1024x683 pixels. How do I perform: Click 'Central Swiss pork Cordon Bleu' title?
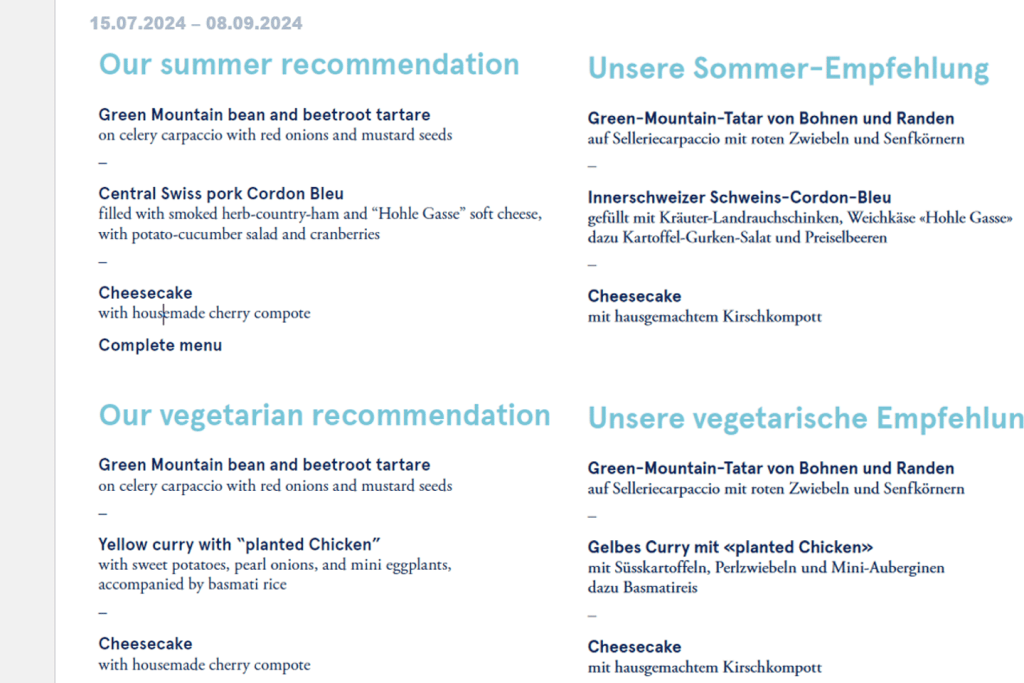pyautogui.click(x=221, y=194)
